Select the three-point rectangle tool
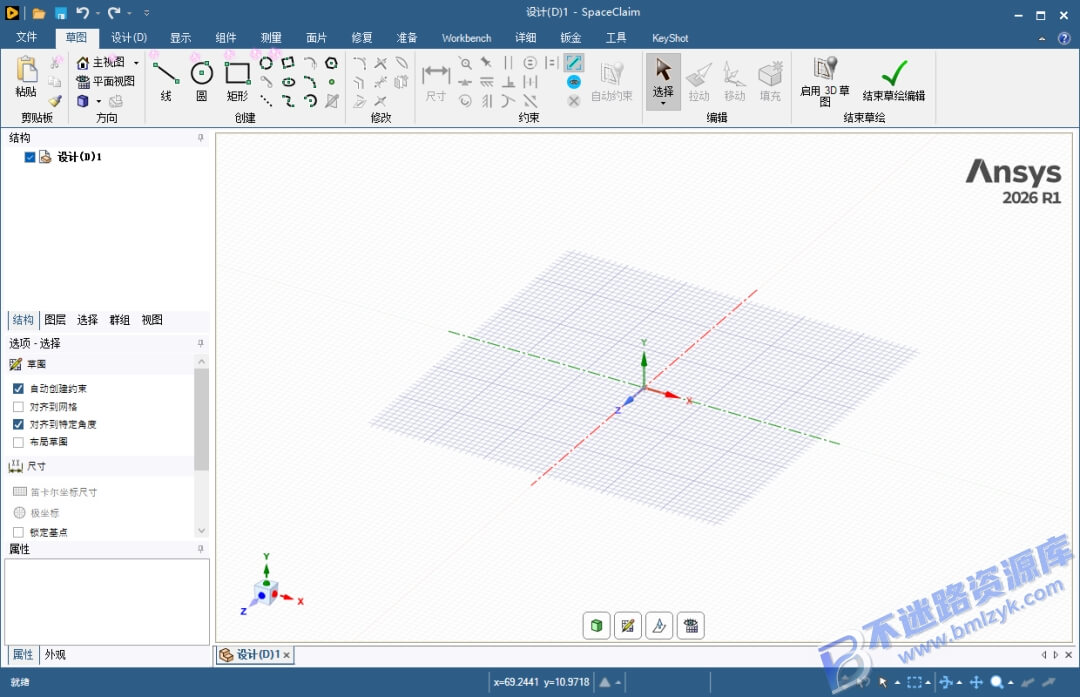The image size is (1080, 697). (x=288, y=63)
